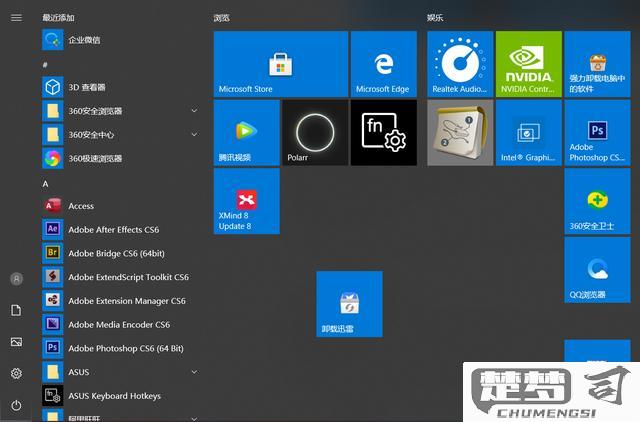Image resolution: width=640 pixels, height=422 pixels.
Task: Open Pictures from the Start sidebar
Action: pos(16,342)
